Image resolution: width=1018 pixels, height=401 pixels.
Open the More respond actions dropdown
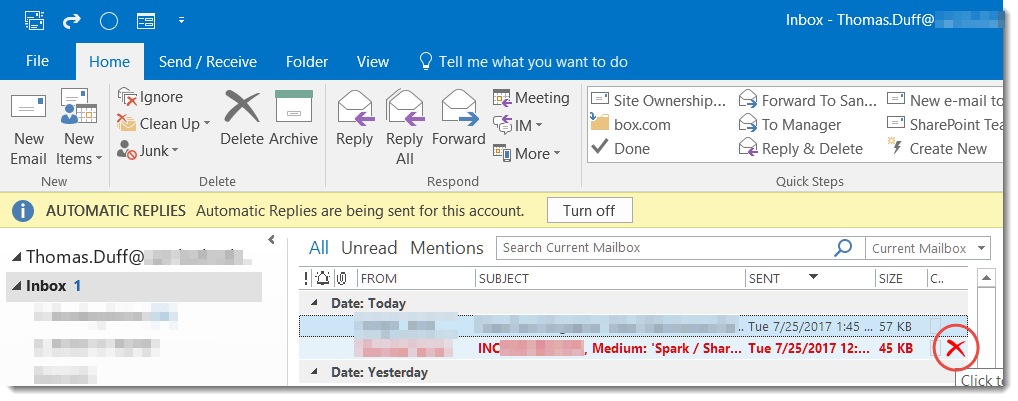tap(527, 154)
